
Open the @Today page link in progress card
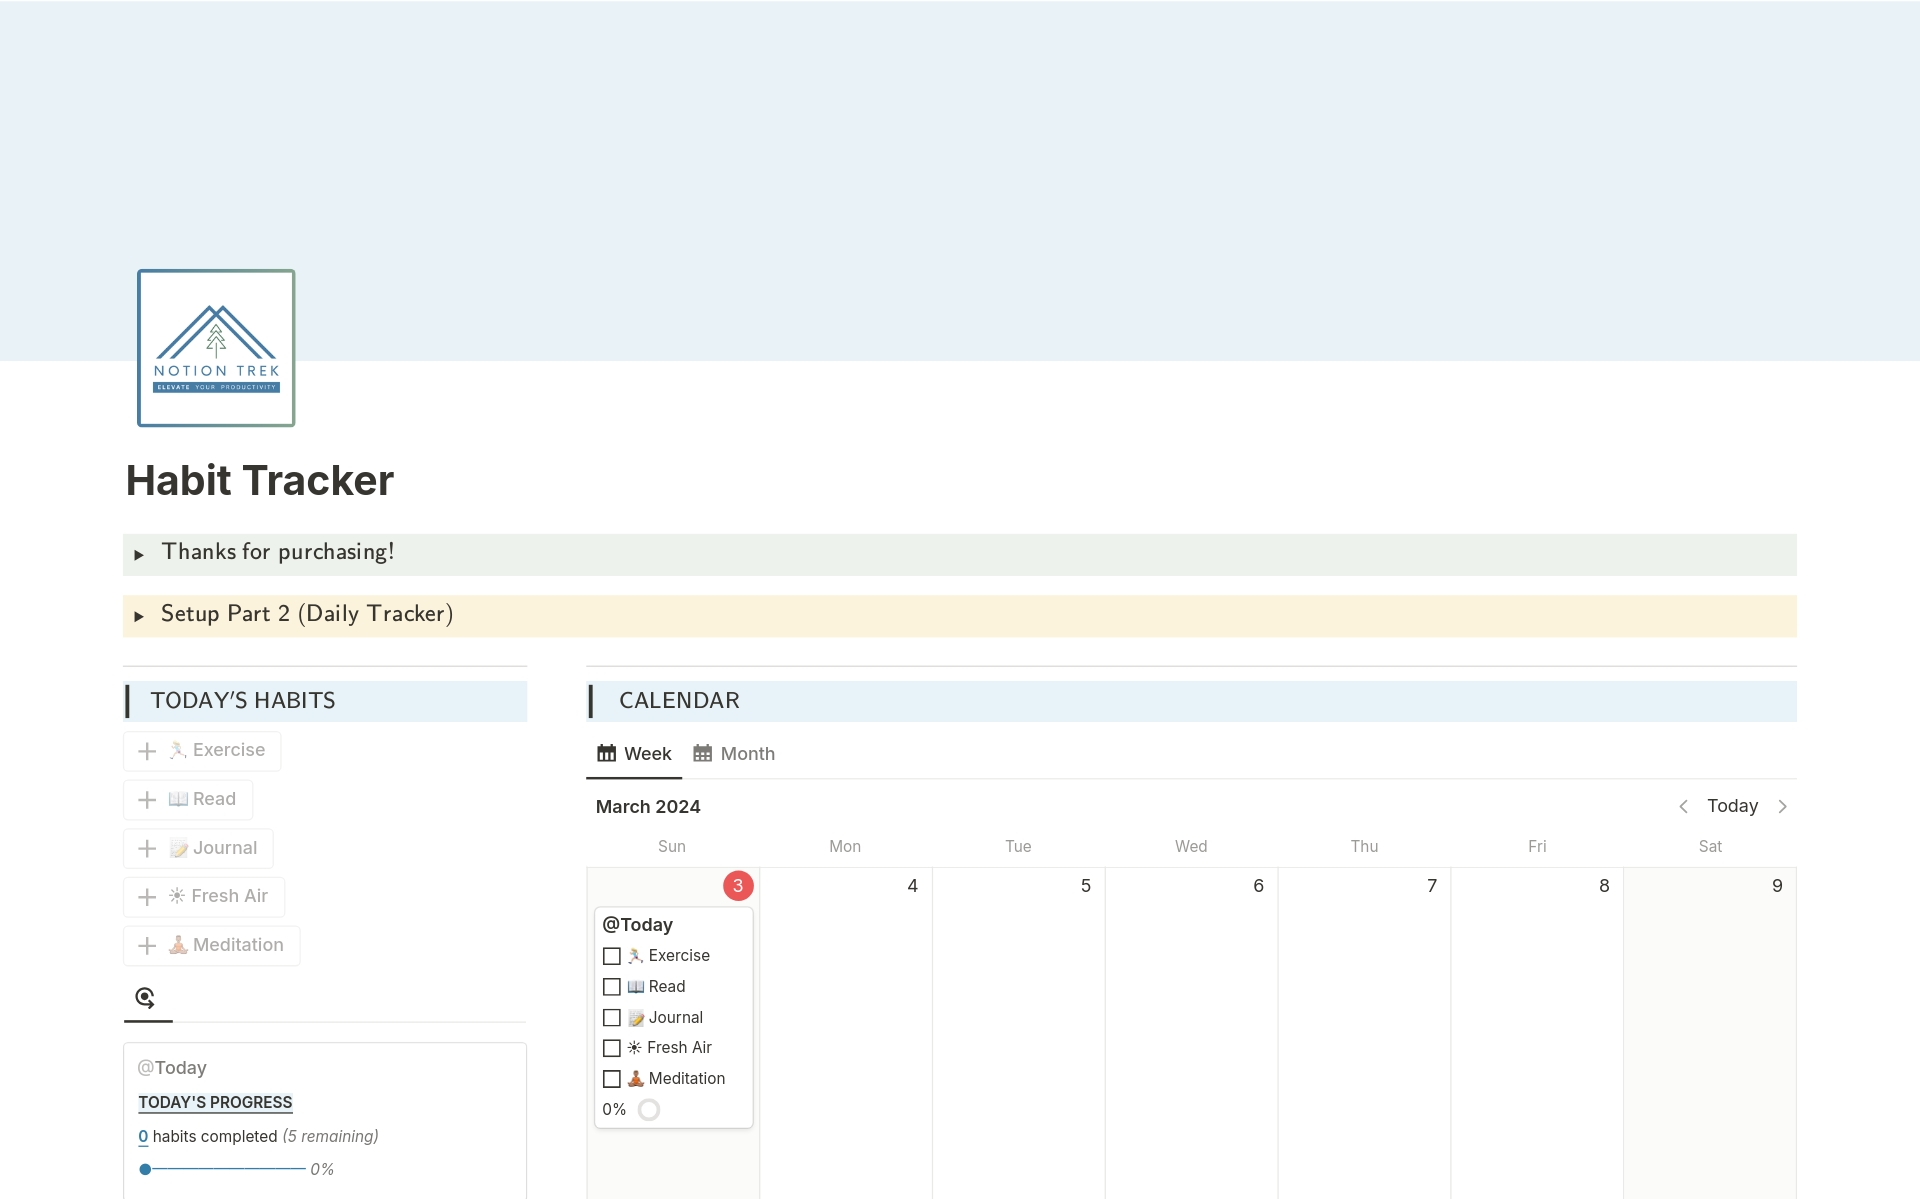172,1068
